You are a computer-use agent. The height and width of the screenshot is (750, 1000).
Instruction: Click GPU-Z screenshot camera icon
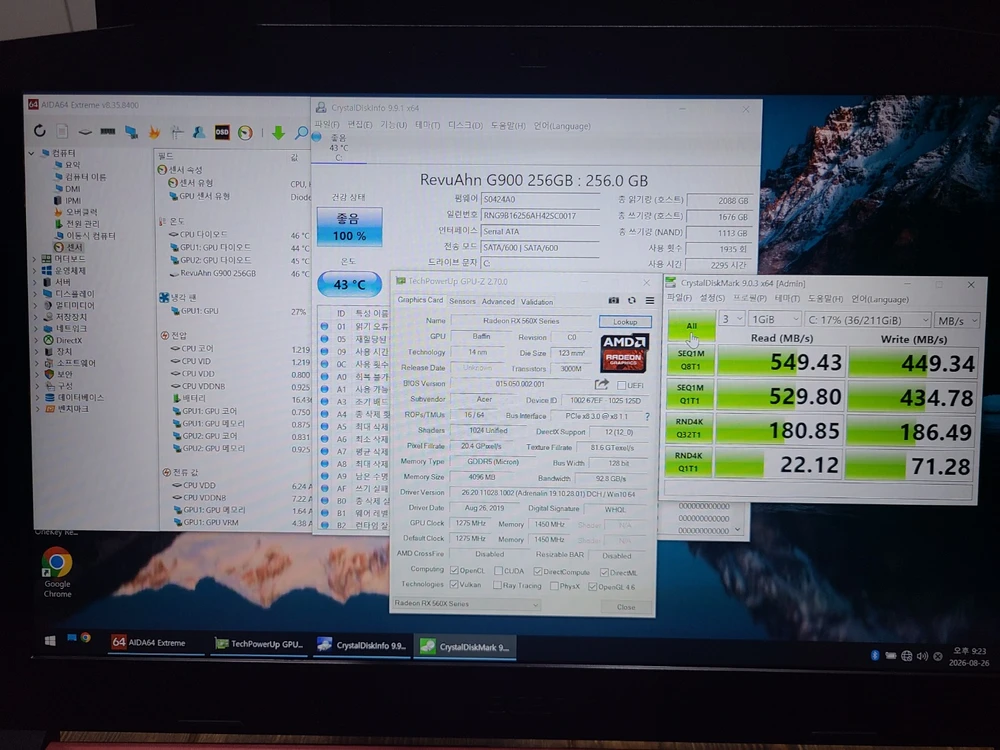pyautogui.click(x=614, y=300)
